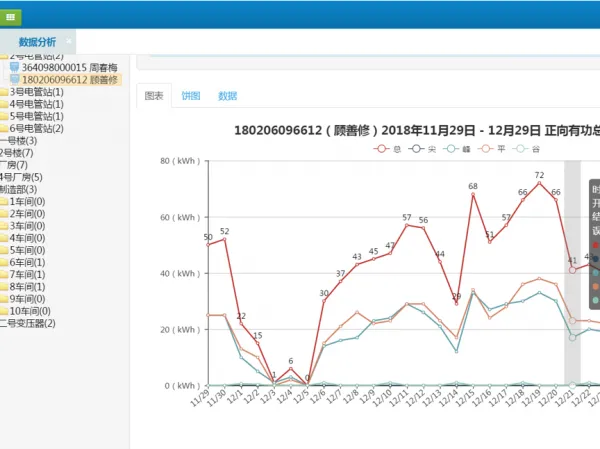Toggle the 峰 series in chart legend

point(457,149)
